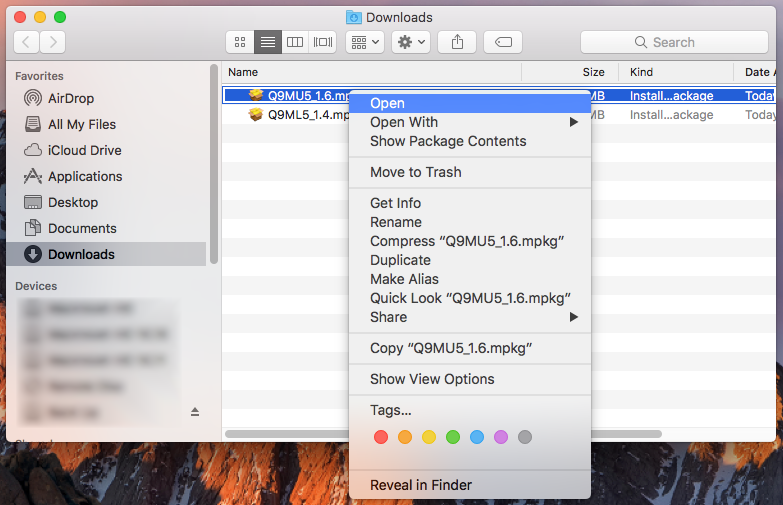Apply the red tag color
Image resolution: width=783 pixels, height=505 pixels.
coord(381,437)
